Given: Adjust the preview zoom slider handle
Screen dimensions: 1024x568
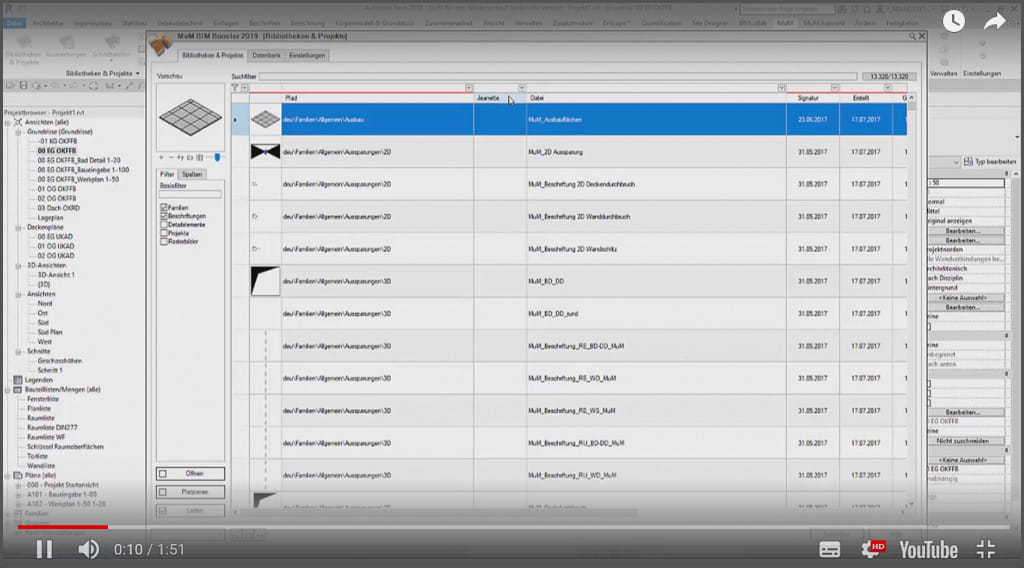Looking at the screenshot, I should pyautogui.click(x=218, y=157).
